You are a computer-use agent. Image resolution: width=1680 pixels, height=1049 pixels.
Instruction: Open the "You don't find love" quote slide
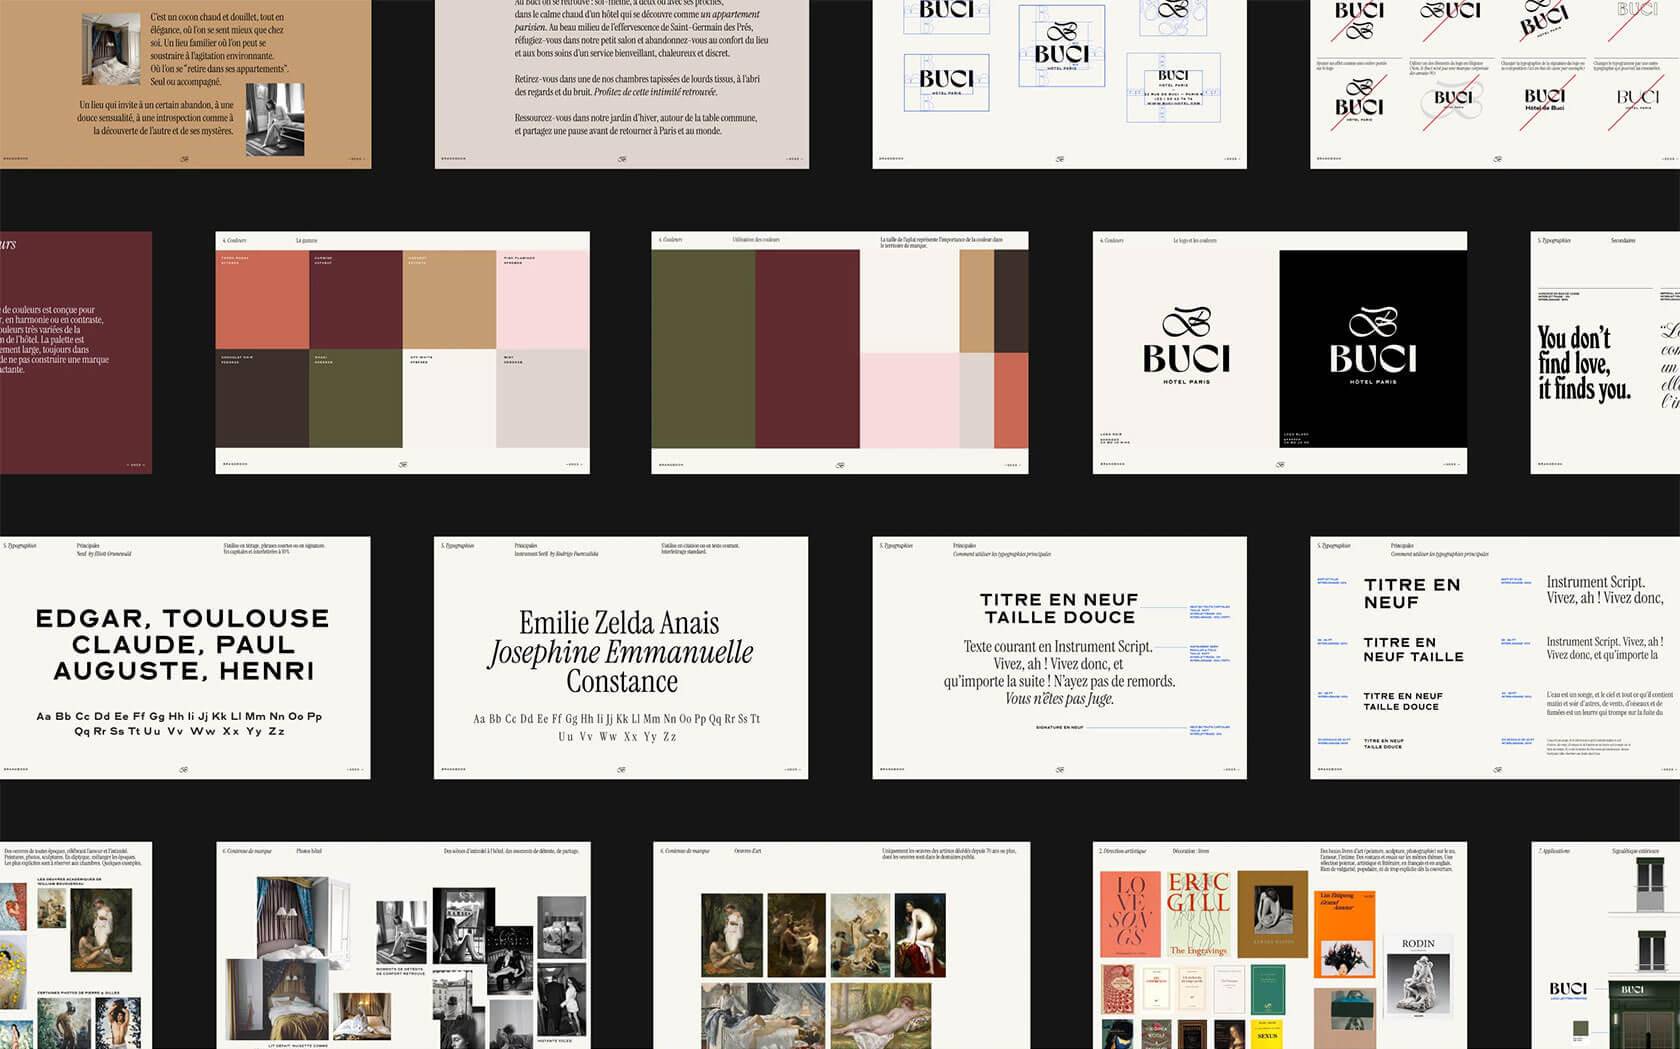click(1583, 364)
